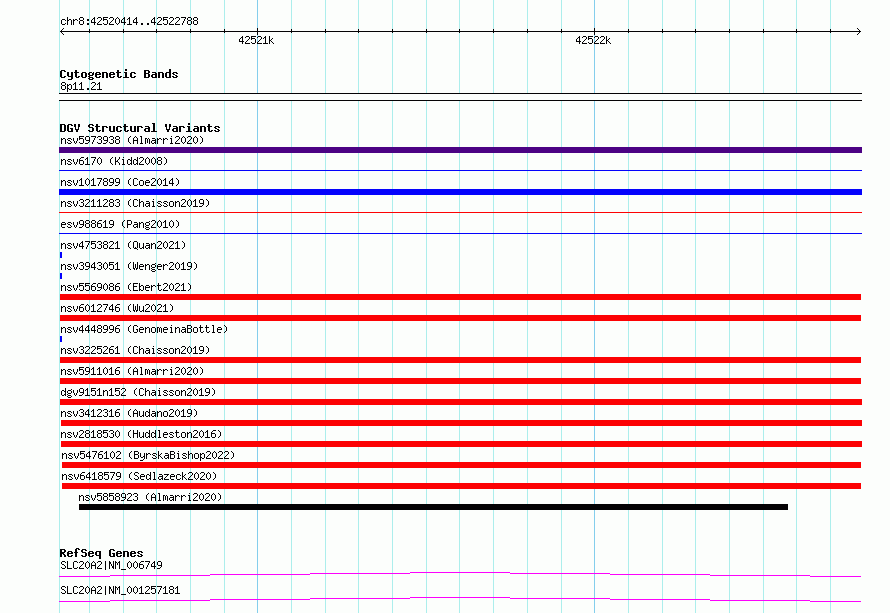Open variant nsv3943051 (Wenger2019)
The width and height of the screenshot is (890, 613).
pyautogui.click(x=129, y=266)
